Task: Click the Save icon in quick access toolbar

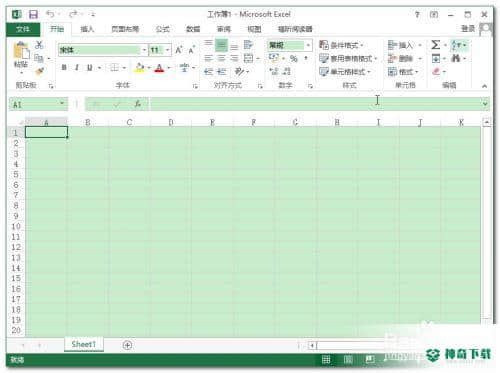Action: click(x=33, y=14)
